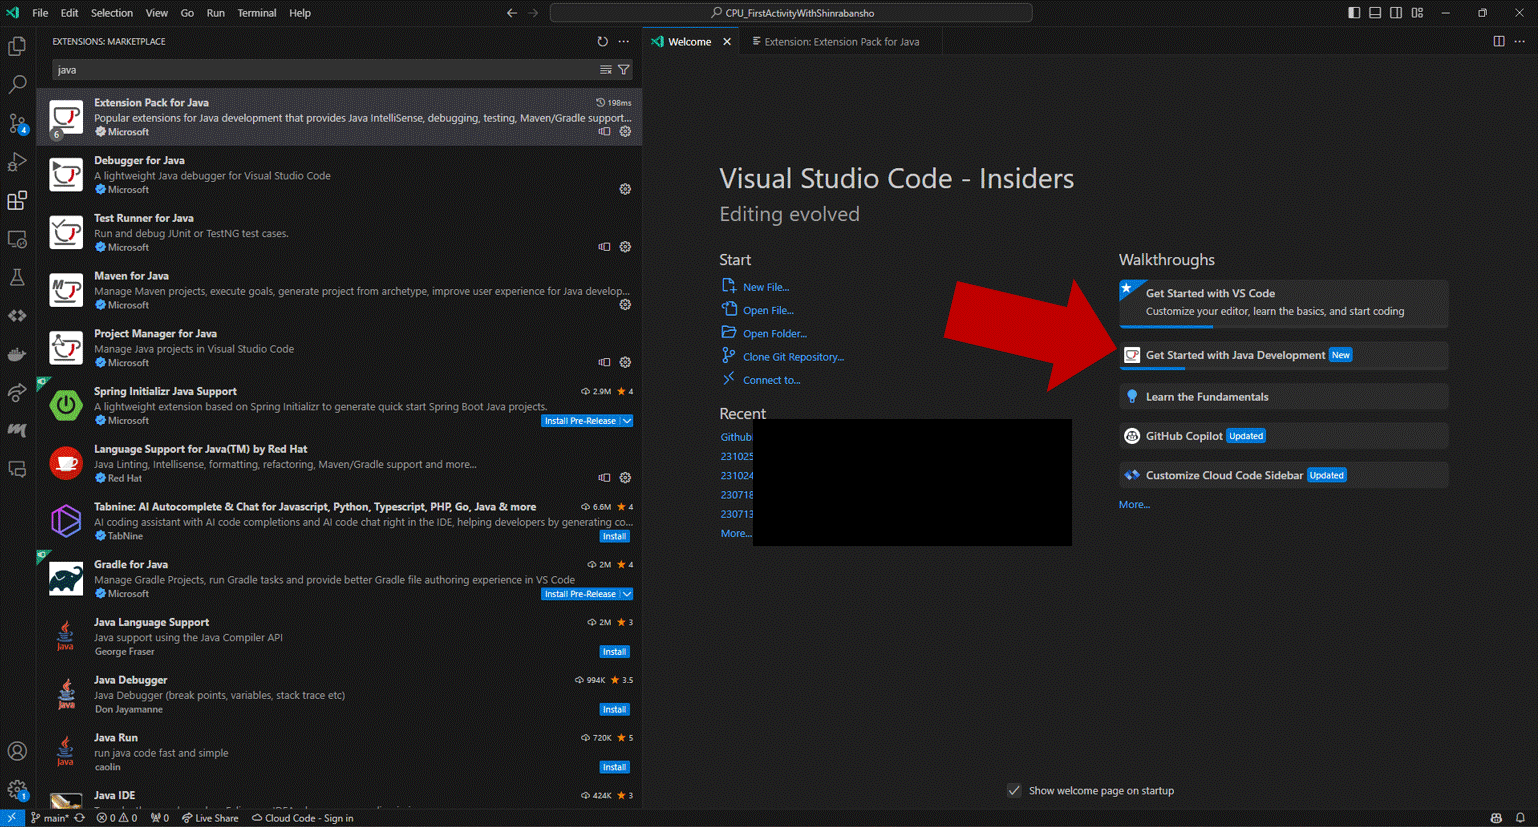Refresh the extensions marketplace list
The width and height of the screenshot is (1539, 827).
pyautogui.click(x=602, y=42)
